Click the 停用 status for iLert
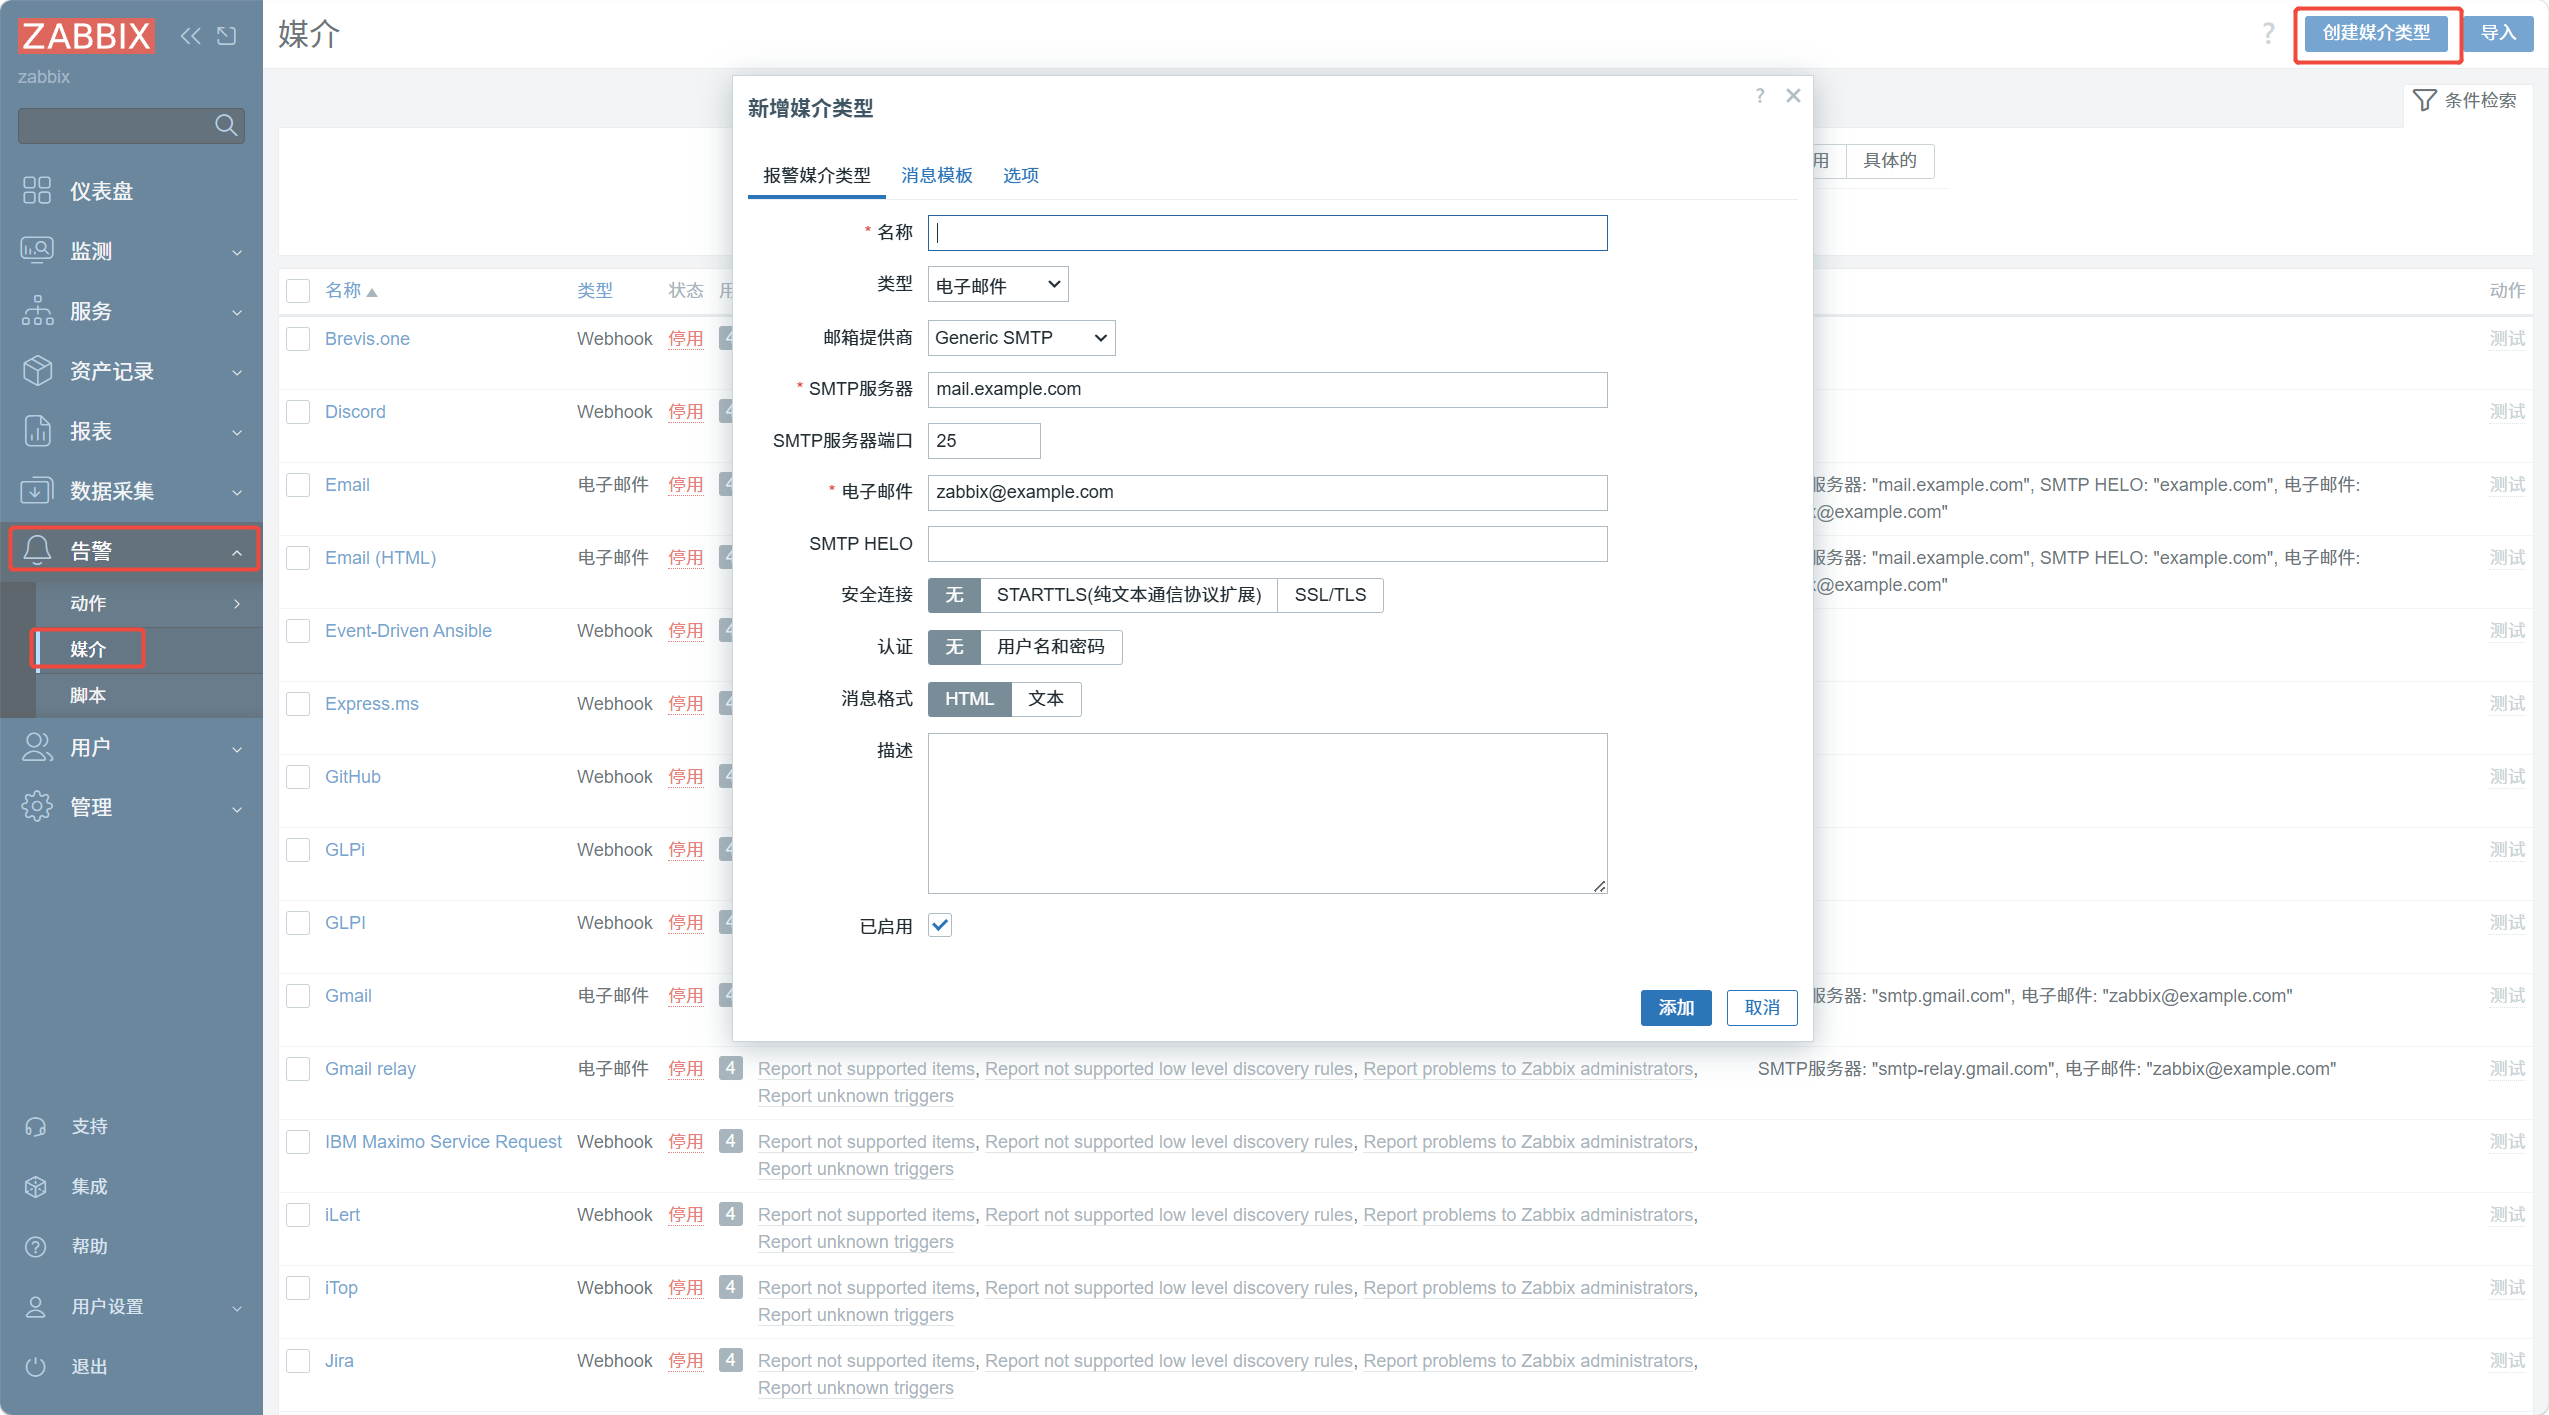This screenshot has height=1415, width=2549. click(x=685, y=1215)
